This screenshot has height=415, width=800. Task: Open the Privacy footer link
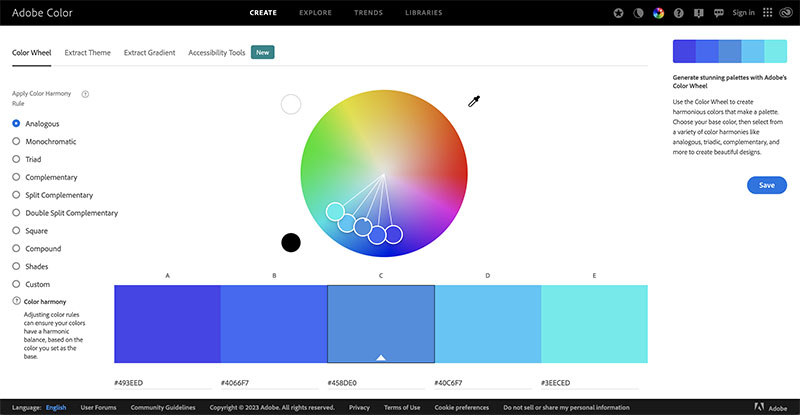point(359,407)
